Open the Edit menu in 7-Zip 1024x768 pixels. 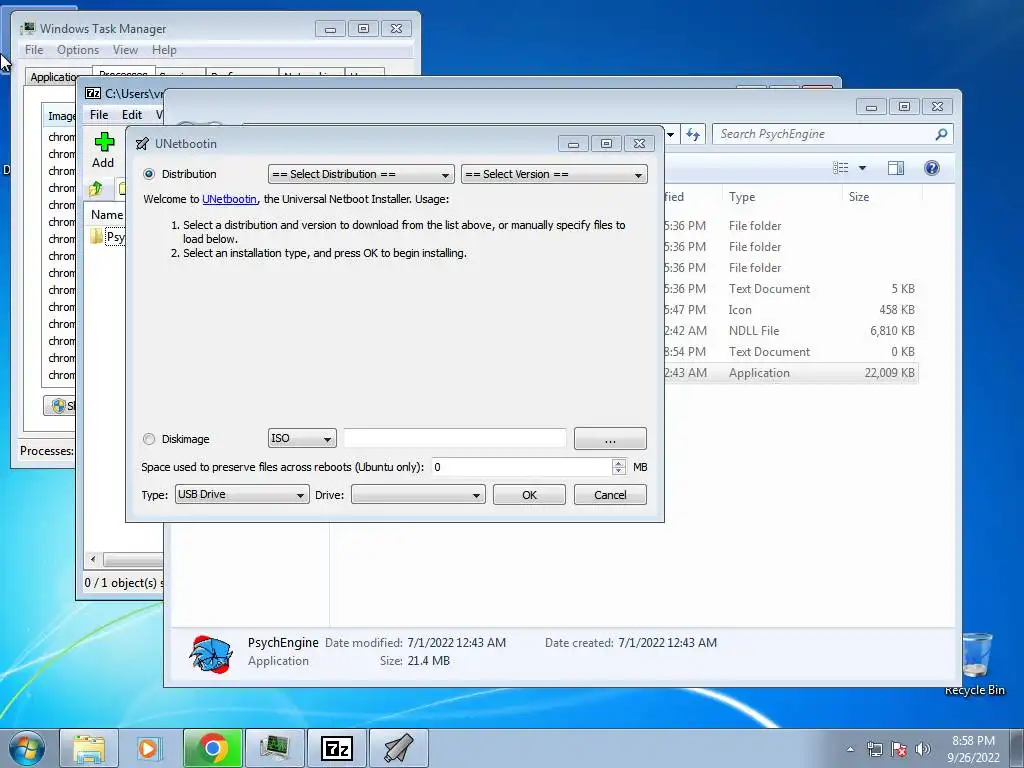(x=131, y=115)
